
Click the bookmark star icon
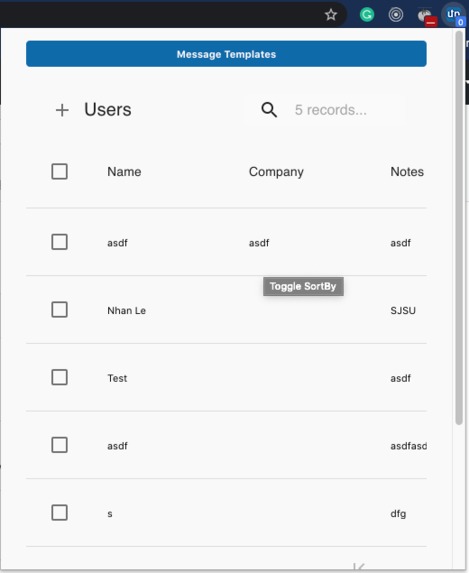pyautogui.click(x=331, y=15)
